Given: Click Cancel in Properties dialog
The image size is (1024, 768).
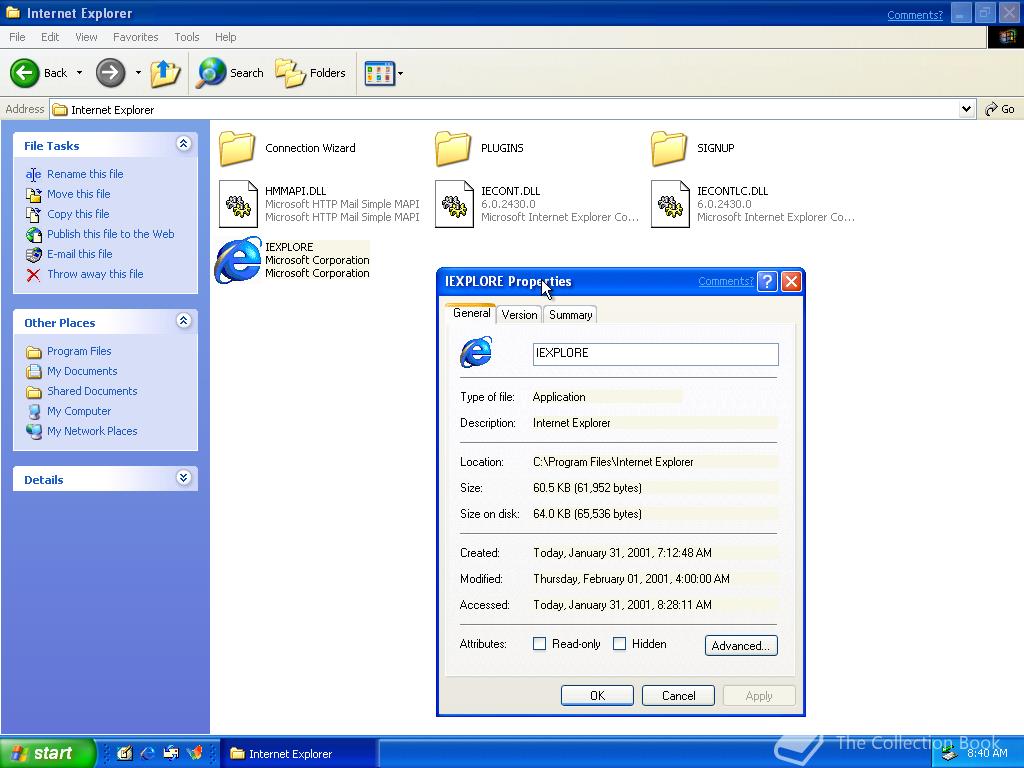Looking at the screenshot, I should point(678,696).
